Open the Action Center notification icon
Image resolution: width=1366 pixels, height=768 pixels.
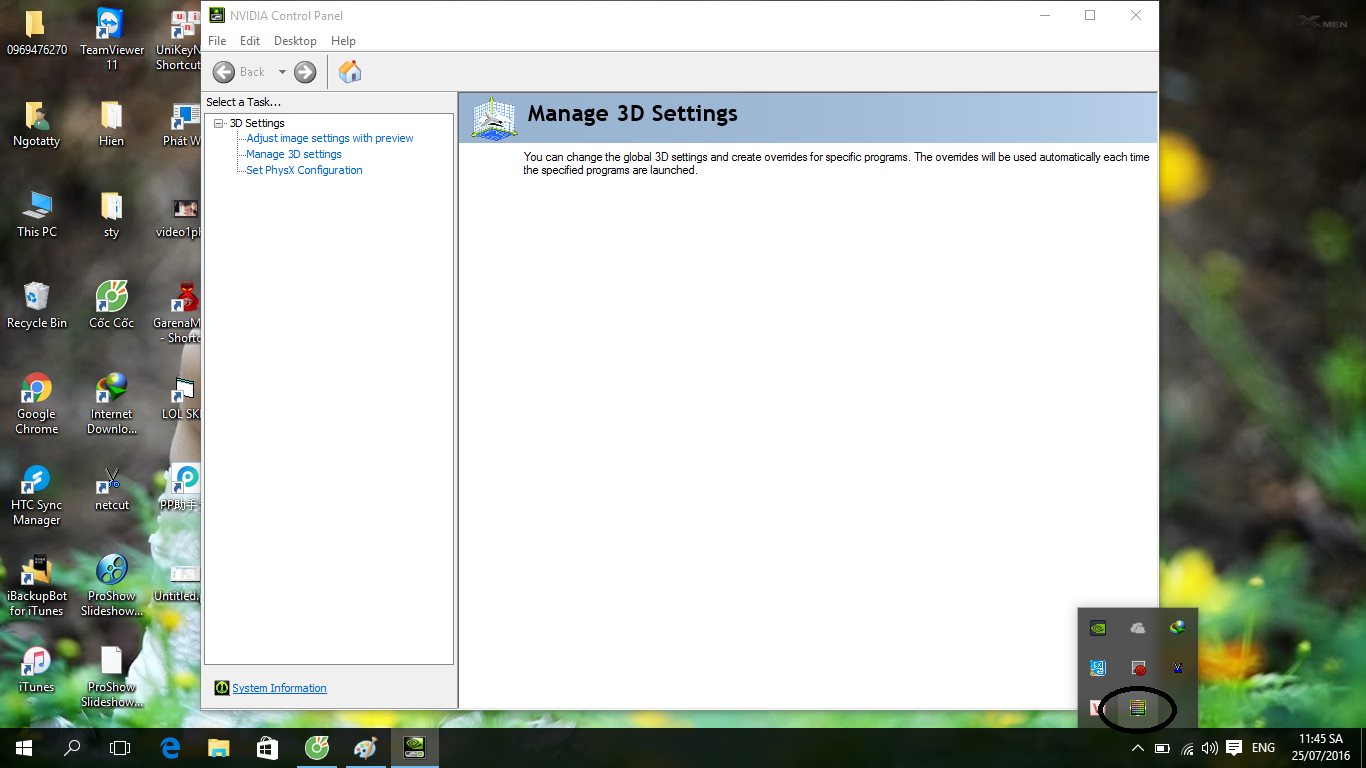click(x=1234, y=748)
